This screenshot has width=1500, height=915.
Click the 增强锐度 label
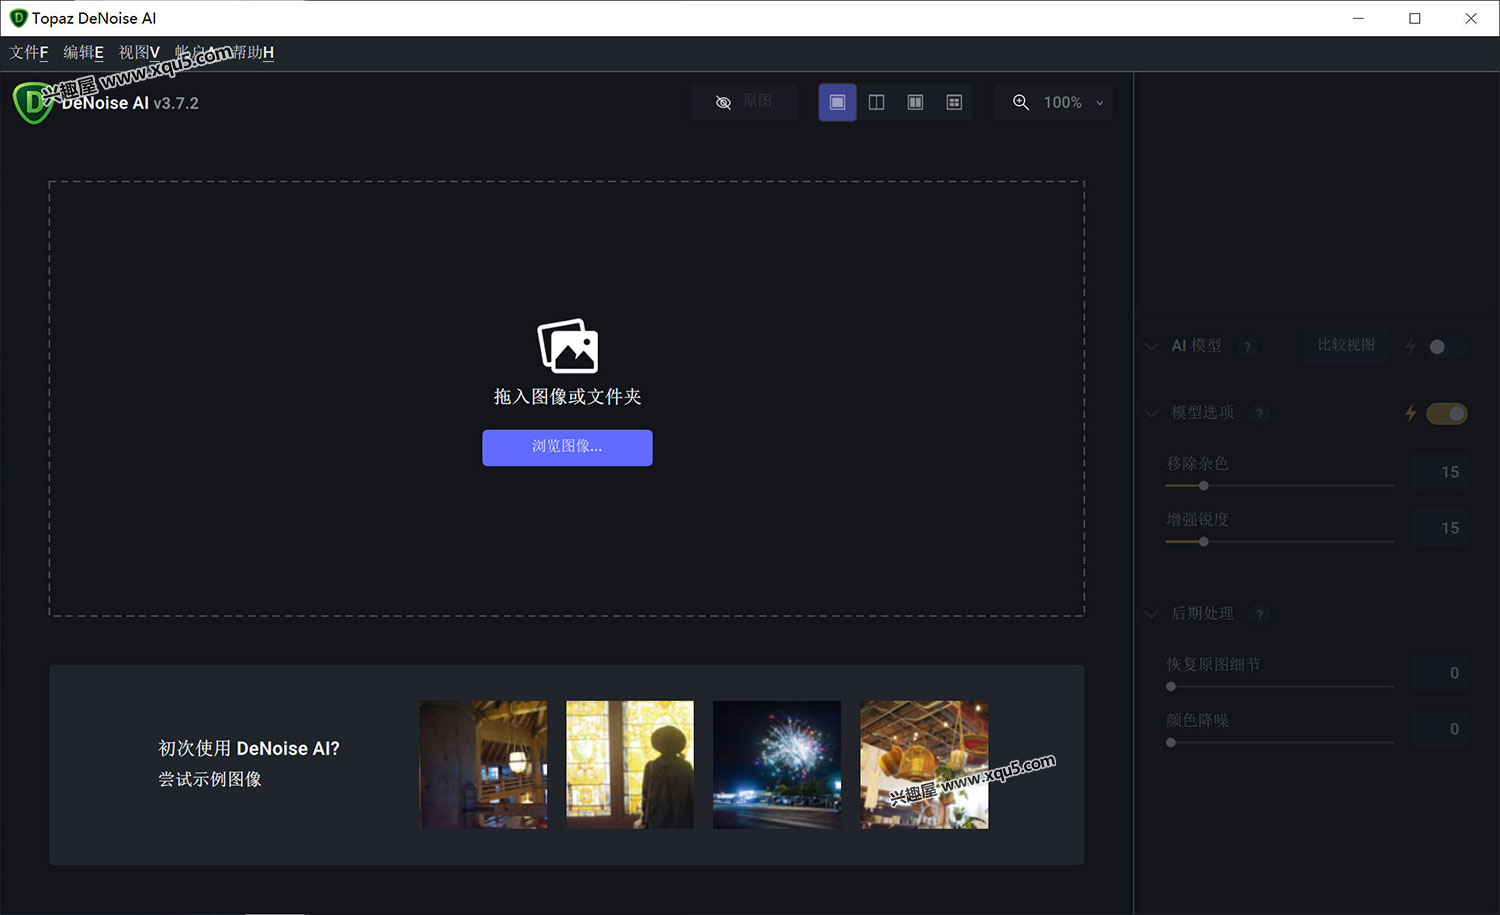click(1197, 519)
